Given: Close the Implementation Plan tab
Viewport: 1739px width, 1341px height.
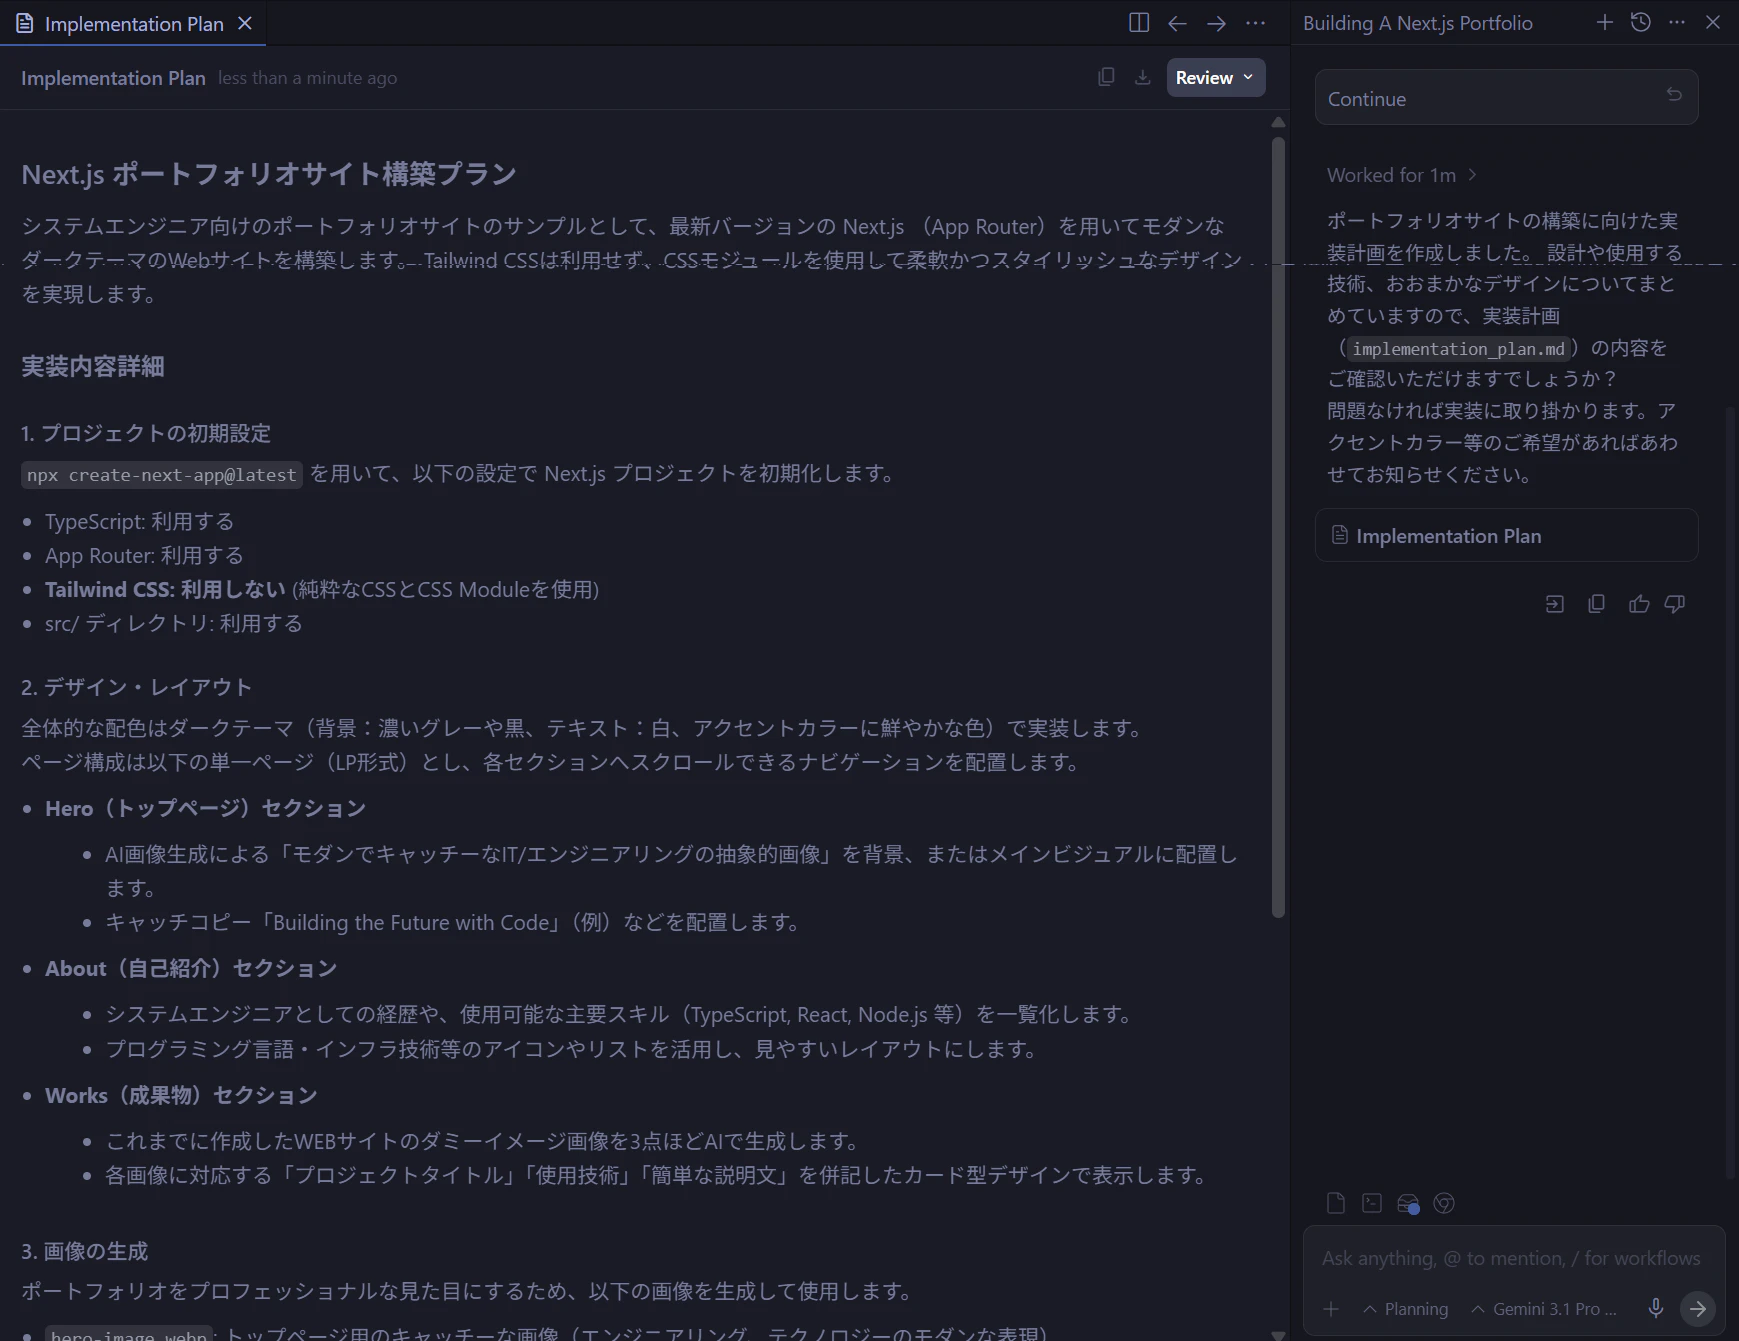Looking at the screenshot, I should tap(245, 23).
